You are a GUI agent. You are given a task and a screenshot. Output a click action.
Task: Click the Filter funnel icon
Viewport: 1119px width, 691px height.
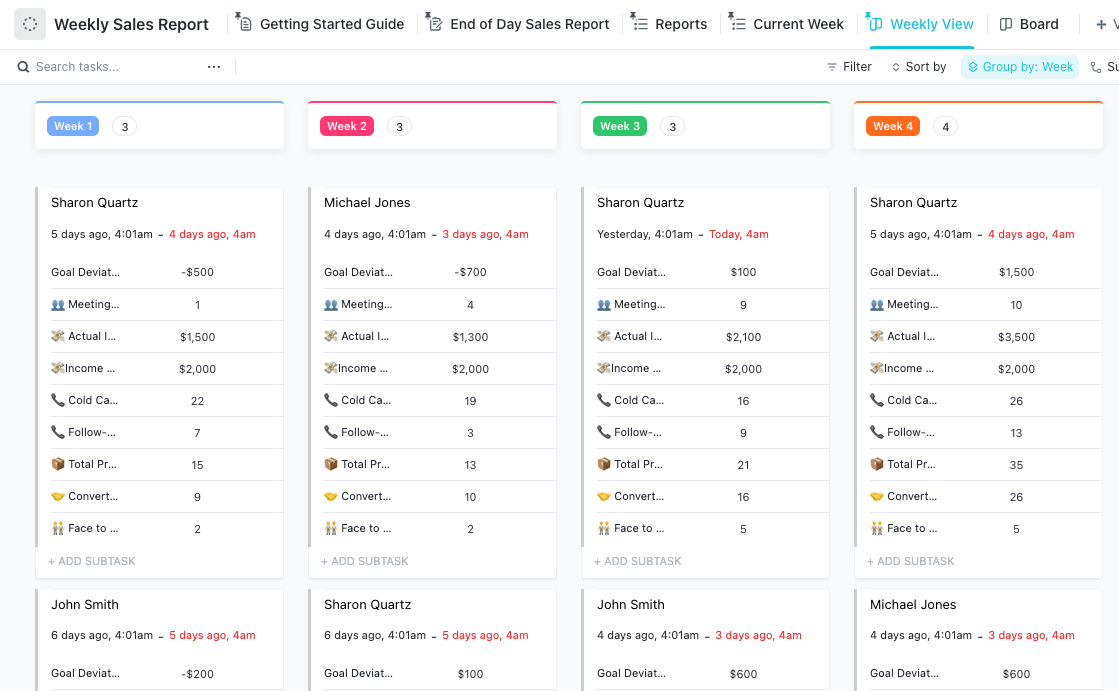(832, 67)
